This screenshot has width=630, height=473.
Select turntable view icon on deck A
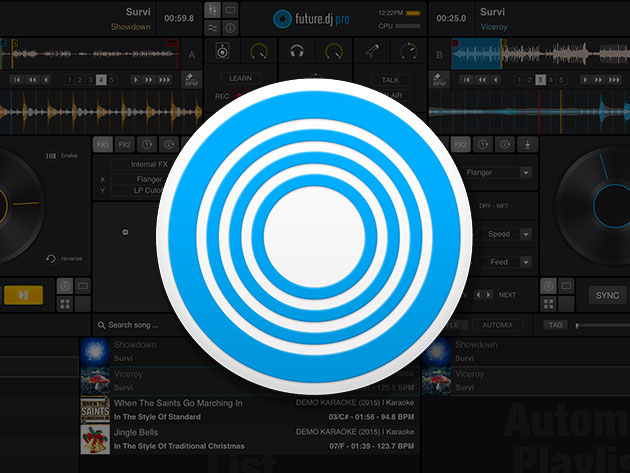point(65,286)
